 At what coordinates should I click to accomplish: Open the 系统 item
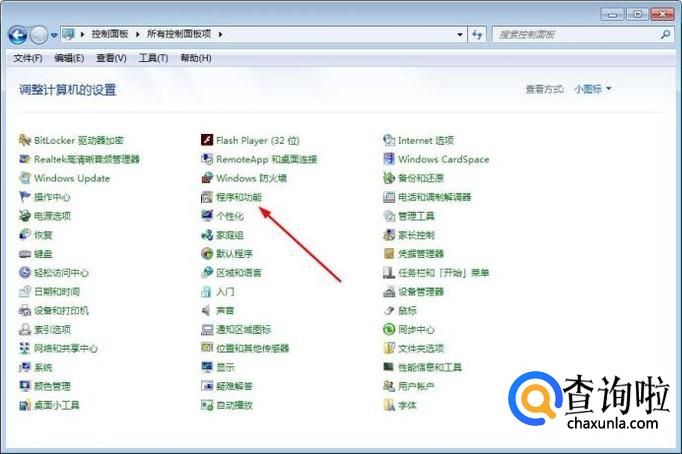(x=36, y=367)
